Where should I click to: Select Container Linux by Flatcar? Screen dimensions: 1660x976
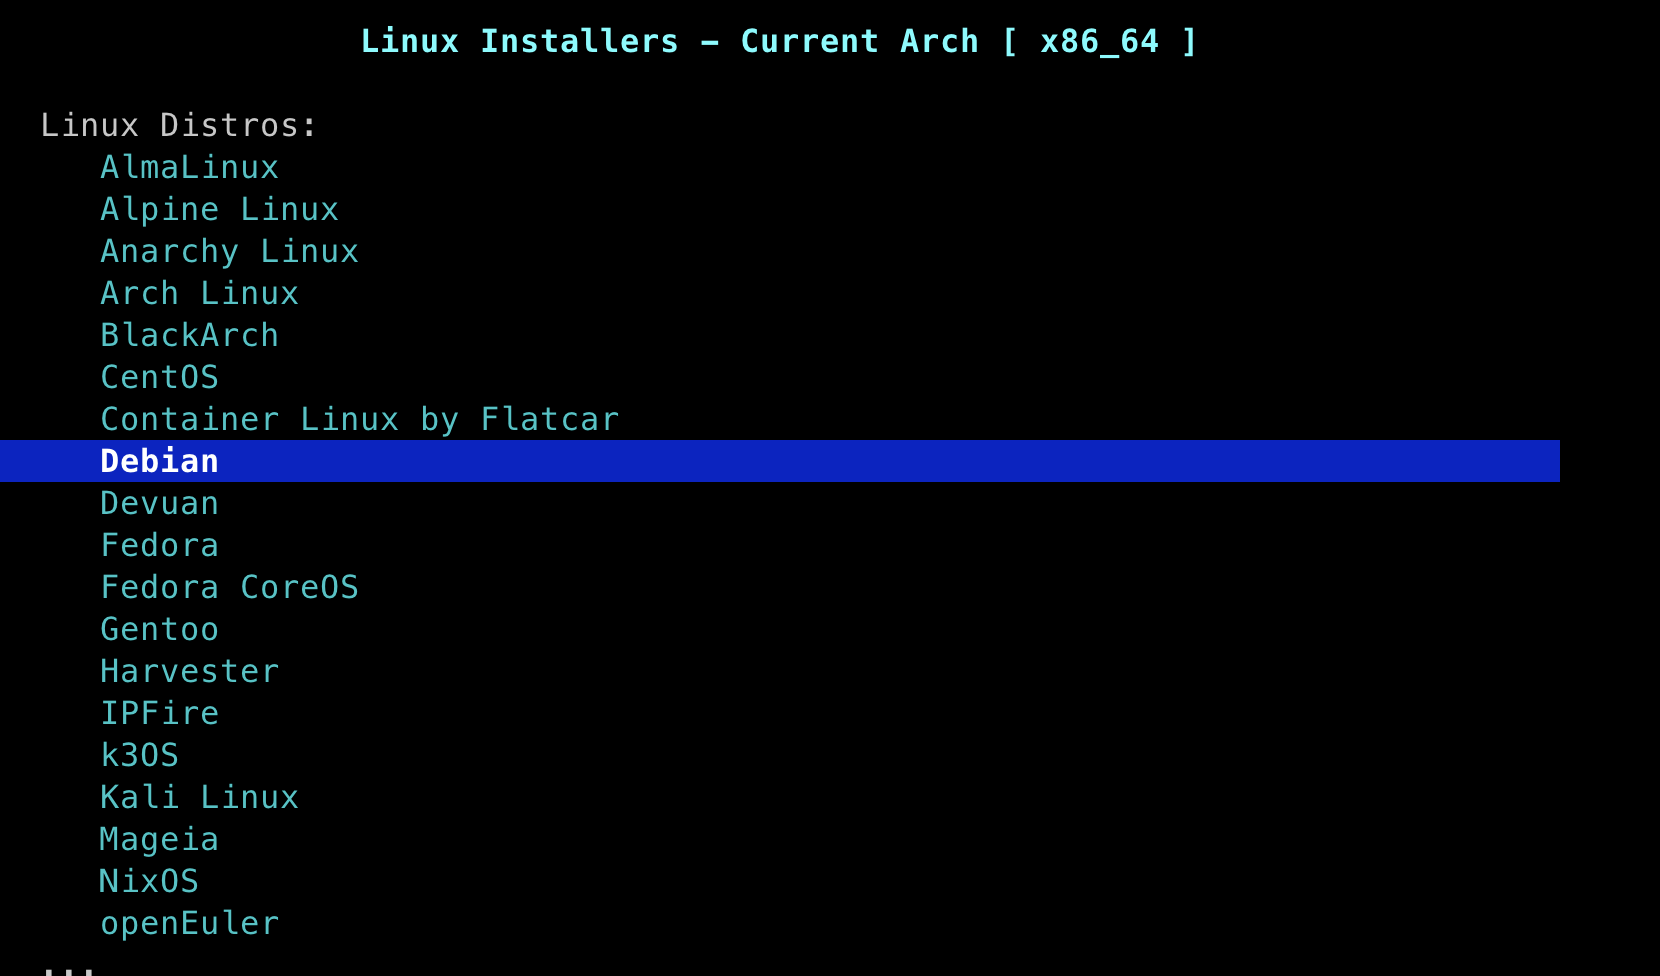tap(359, 419)
